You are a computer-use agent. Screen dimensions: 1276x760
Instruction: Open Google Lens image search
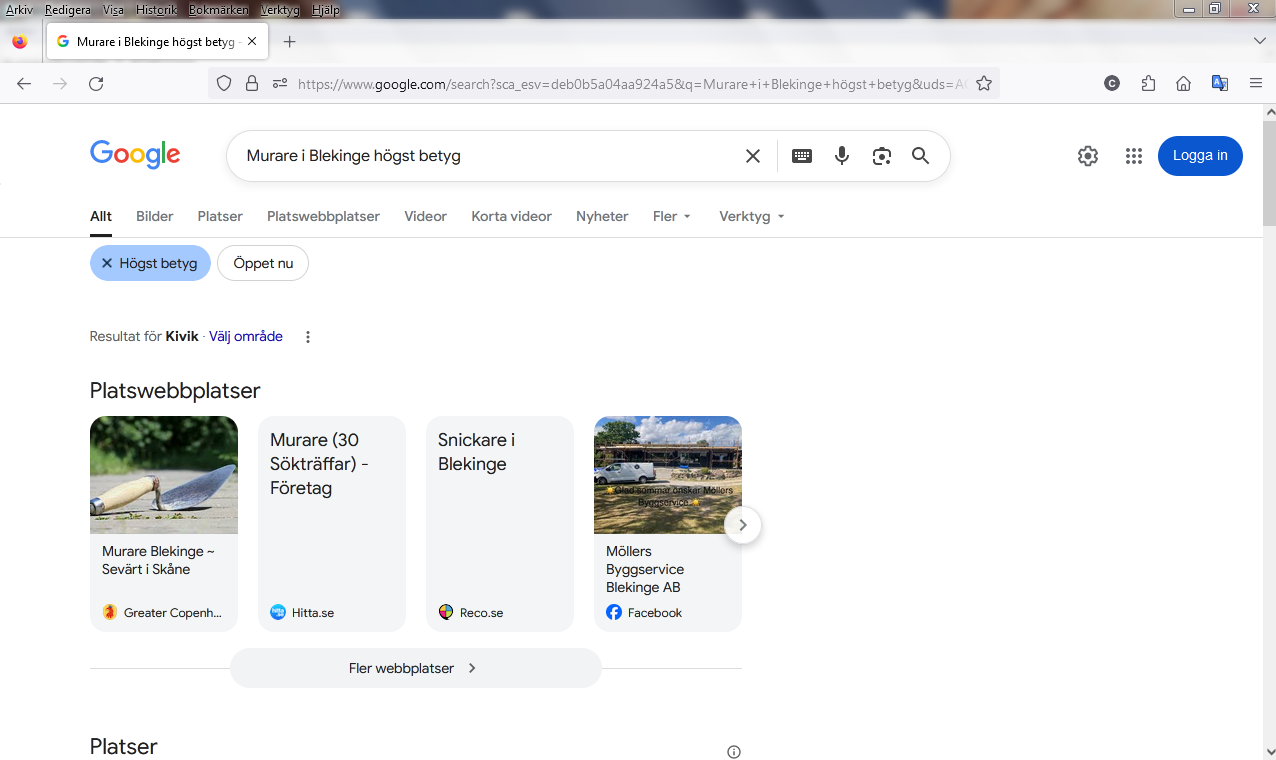tap(881, 156)
